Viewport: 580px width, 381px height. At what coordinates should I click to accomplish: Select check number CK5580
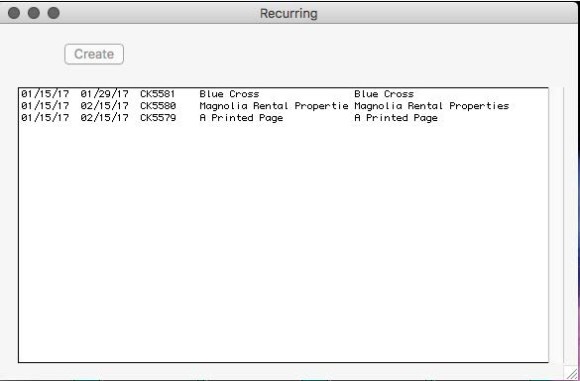coord(158,106)
